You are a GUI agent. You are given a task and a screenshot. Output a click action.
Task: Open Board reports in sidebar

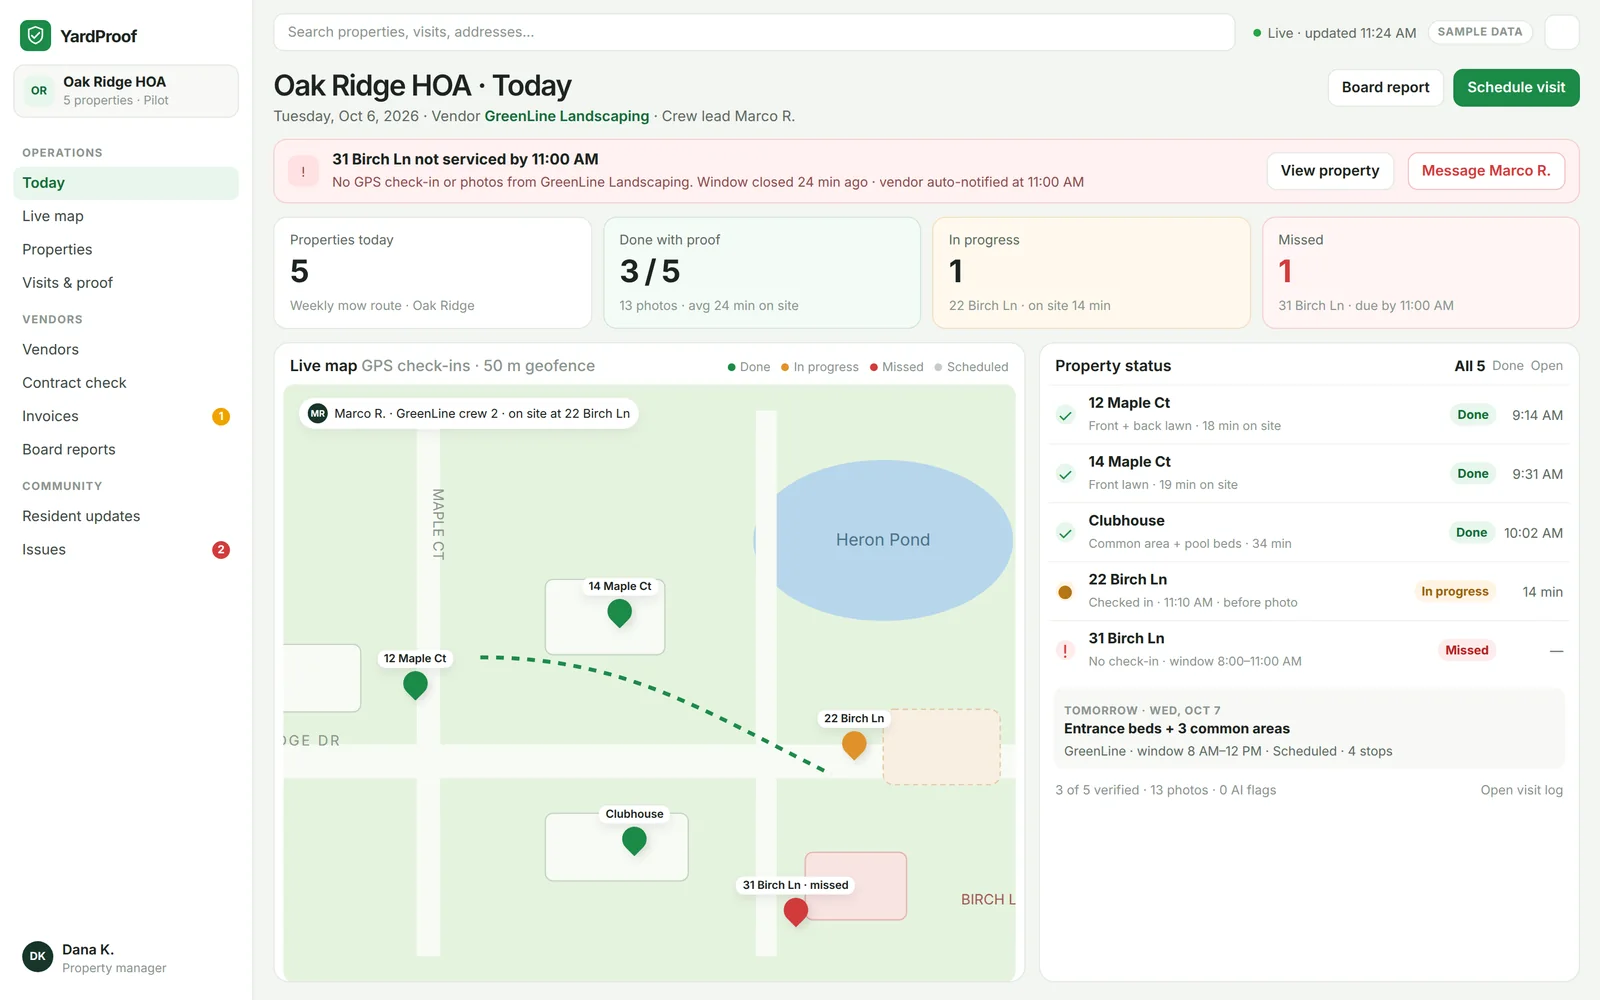[126, 449]
